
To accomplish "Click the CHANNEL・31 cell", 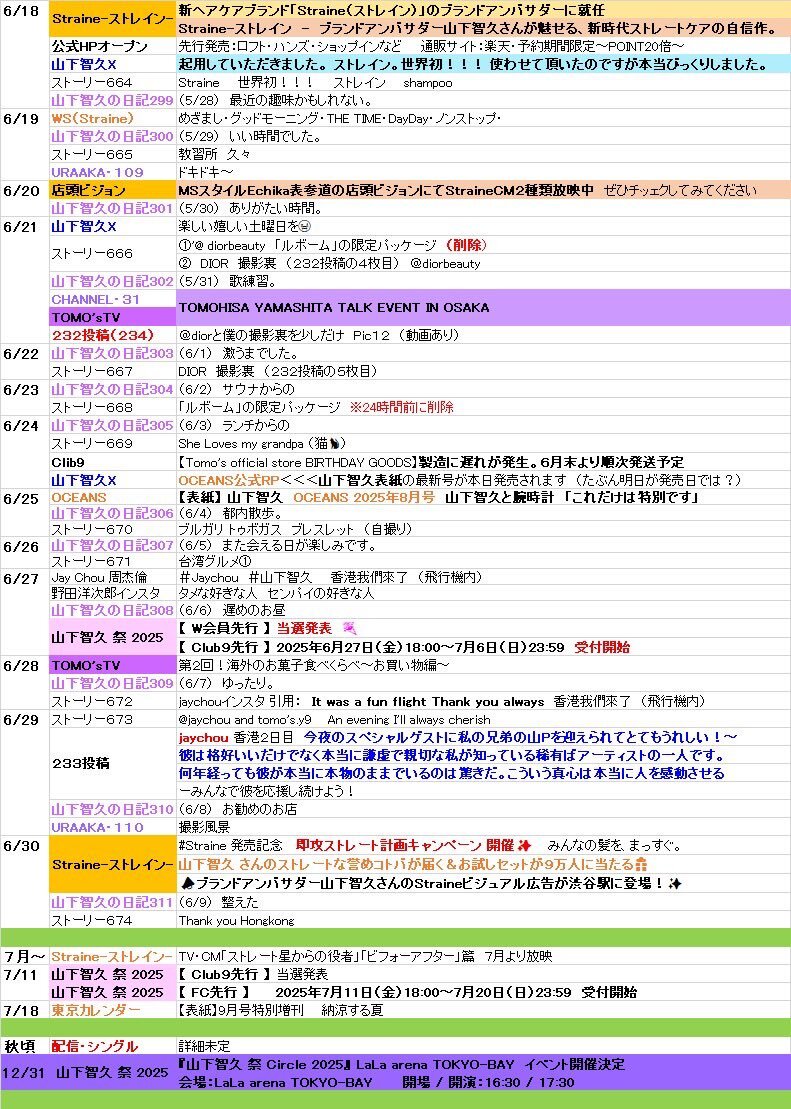I will tap(112, 298).
